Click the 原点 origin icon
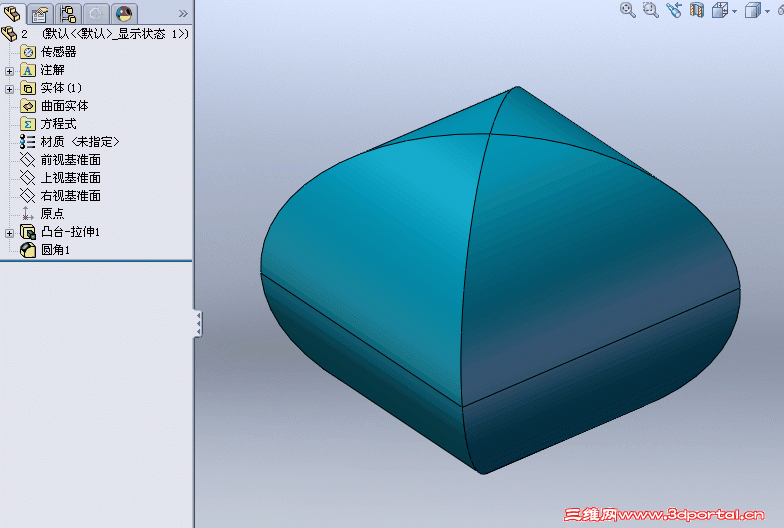Viewport: 784px width, 528px height. coord(28,214)
